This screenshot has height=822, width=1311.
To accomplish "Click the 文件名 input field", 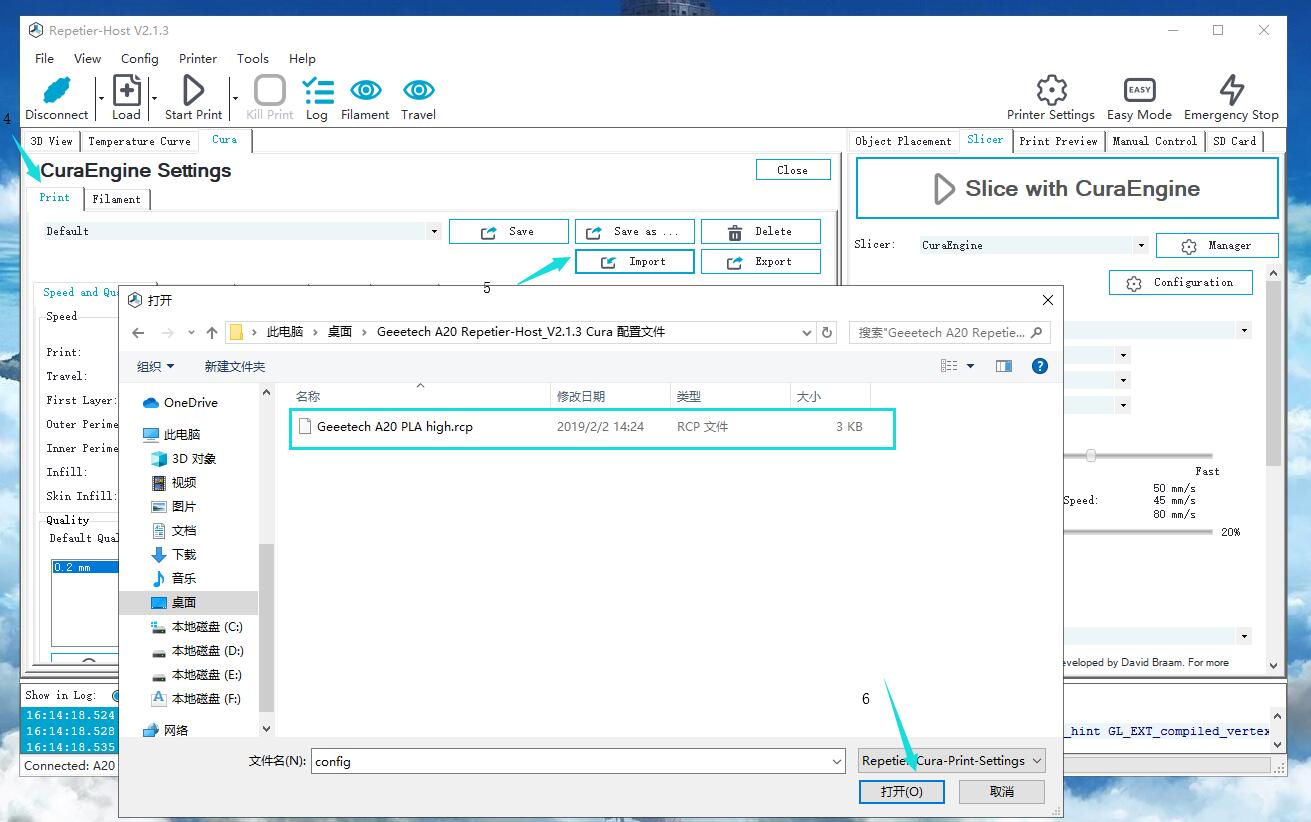I will 579,762.
